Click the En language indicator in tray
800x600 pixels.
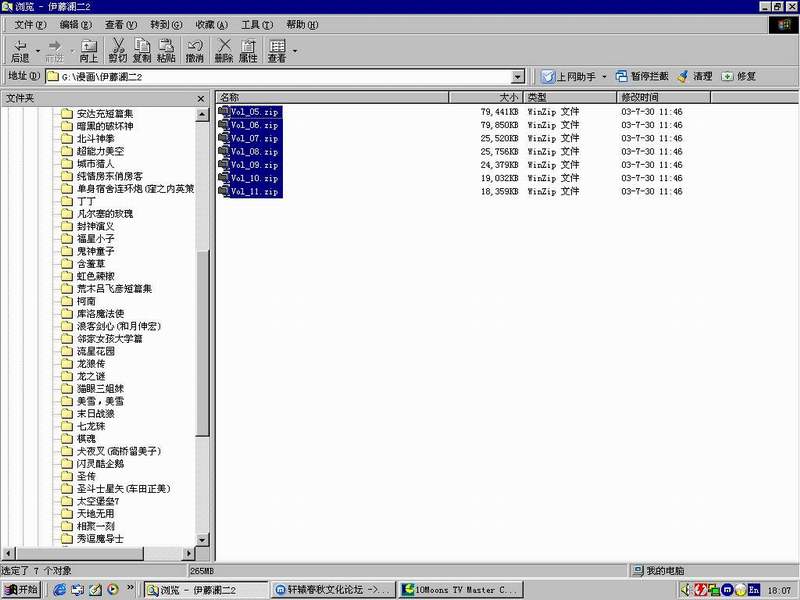point(754,590)
